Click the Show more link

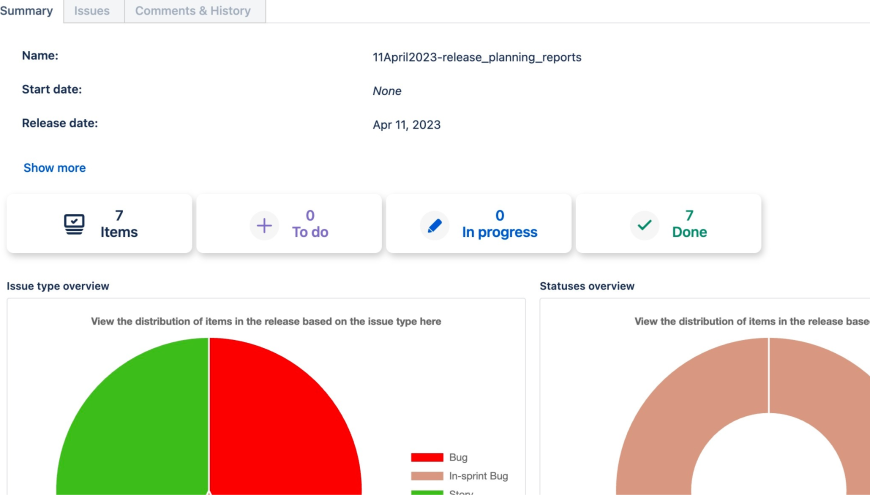tap(54, 168)
